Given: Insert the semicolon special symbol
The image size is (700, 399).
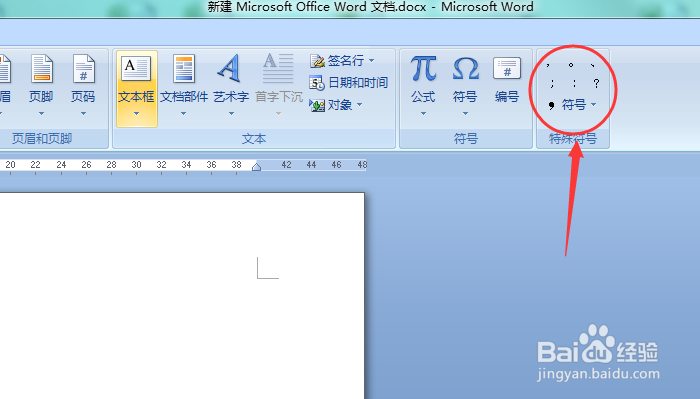Looking at the screenshot, I should pyautogui.click(x=553, y=83).
